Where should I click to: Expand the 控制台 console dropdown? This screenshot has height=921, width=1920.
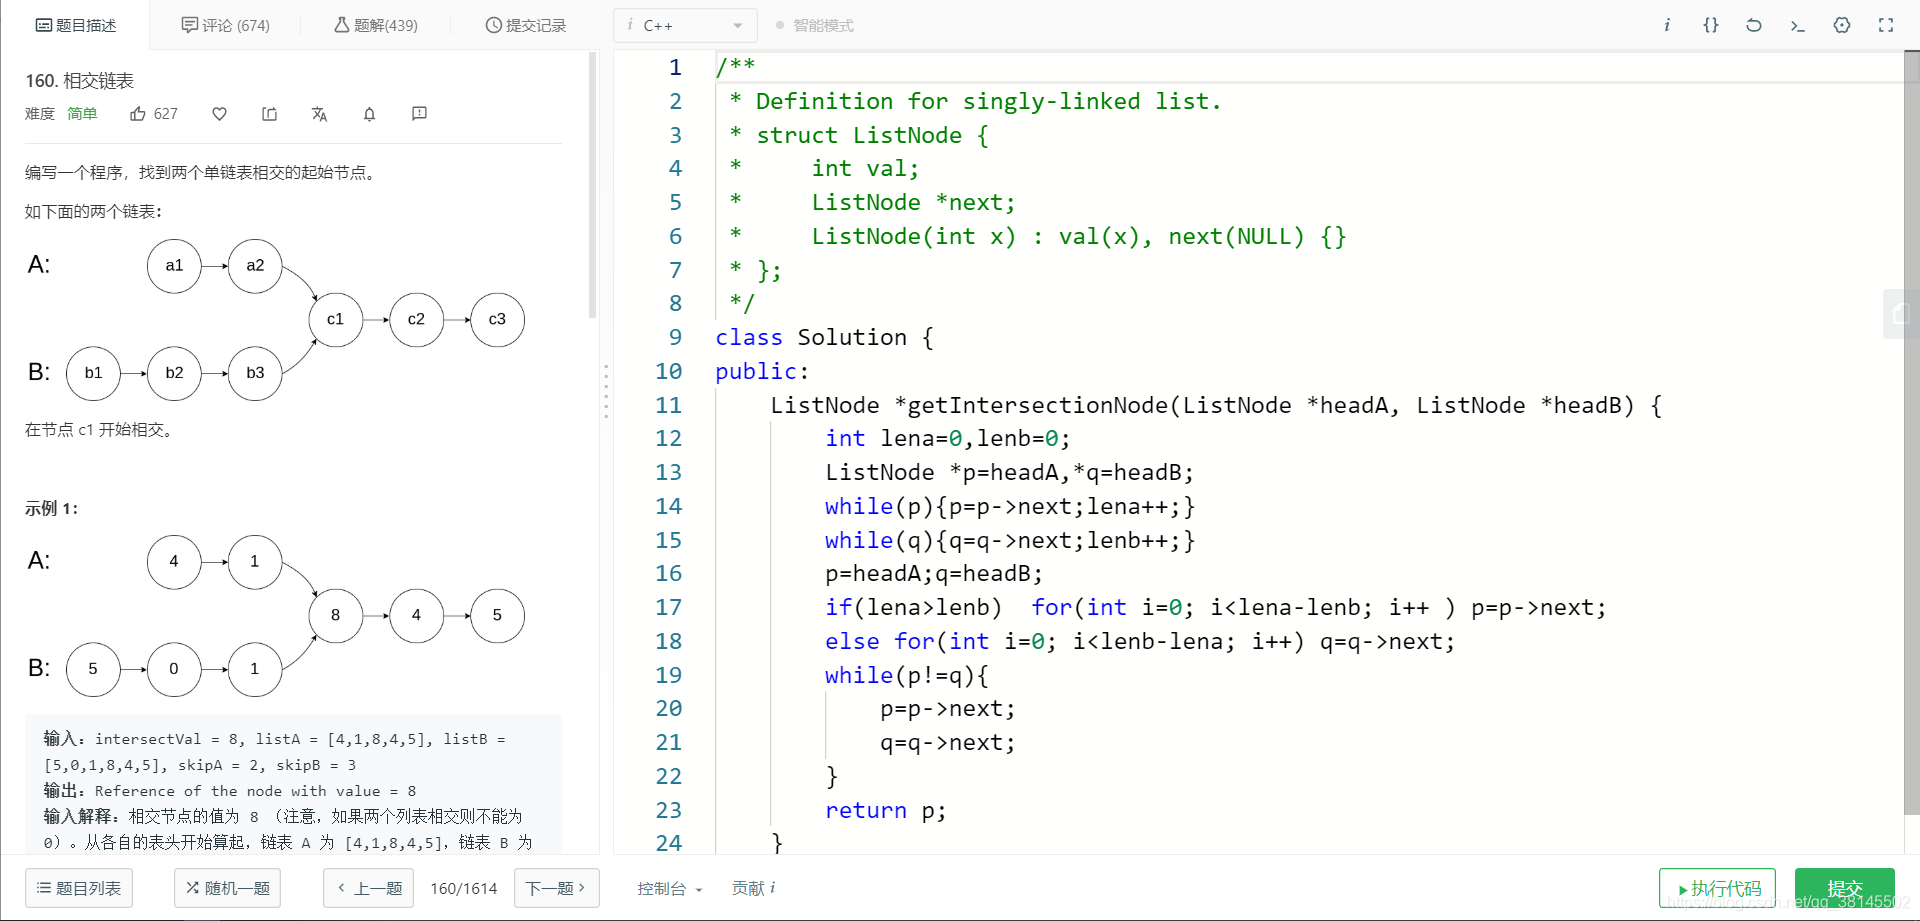pos(670,888)
